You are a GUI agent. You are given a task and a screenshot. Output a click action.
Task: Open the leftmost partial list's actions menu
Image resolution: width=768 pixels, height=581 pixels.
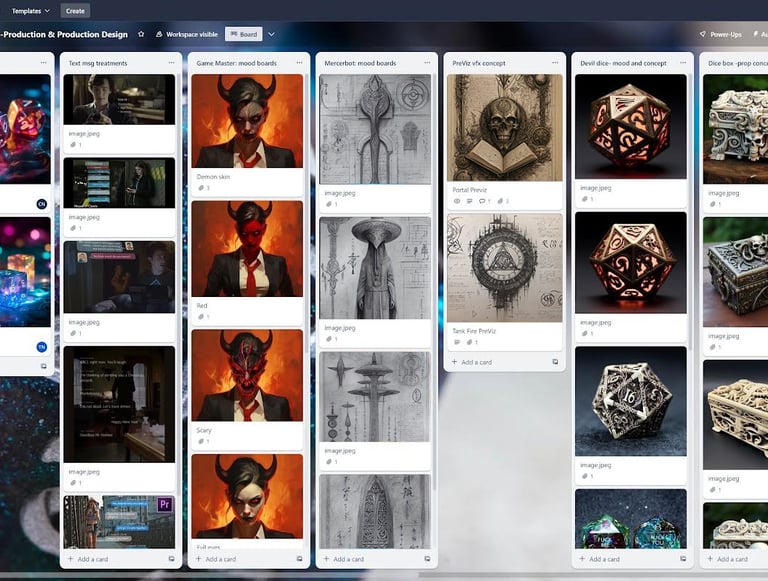(x=43, y=63)
